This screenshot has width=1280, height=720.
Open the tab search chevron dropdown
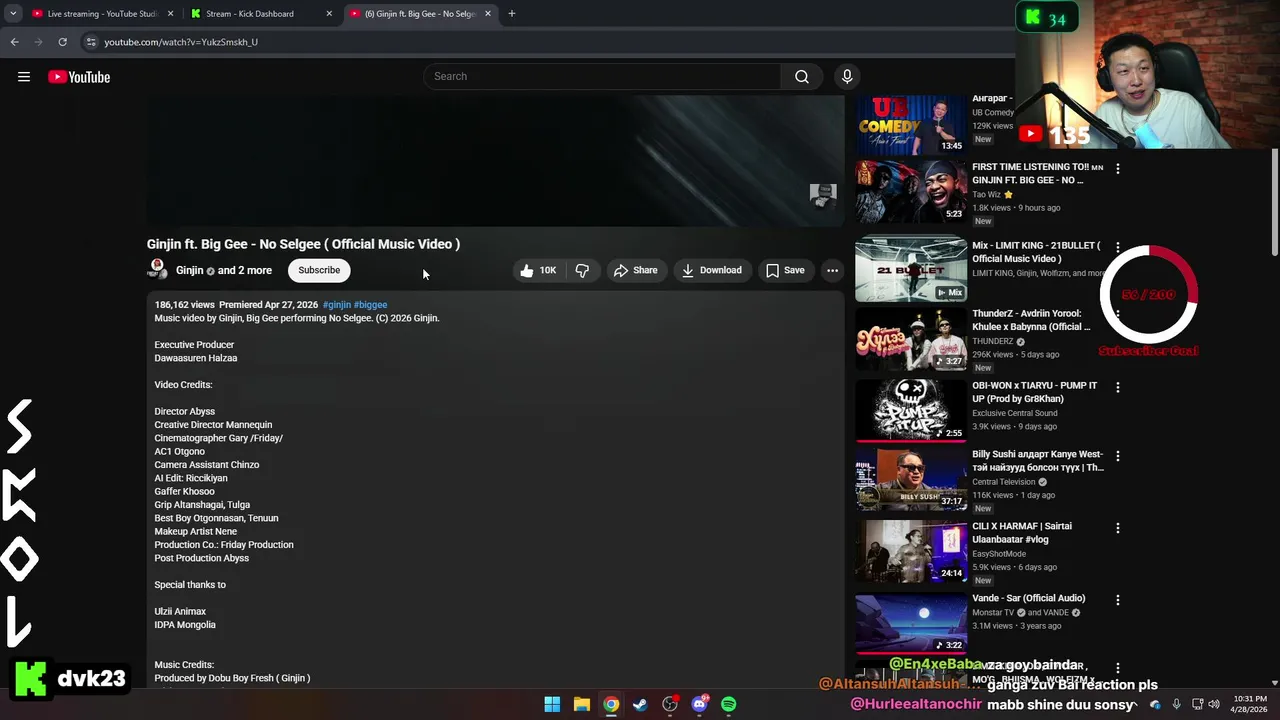[13, 14]
